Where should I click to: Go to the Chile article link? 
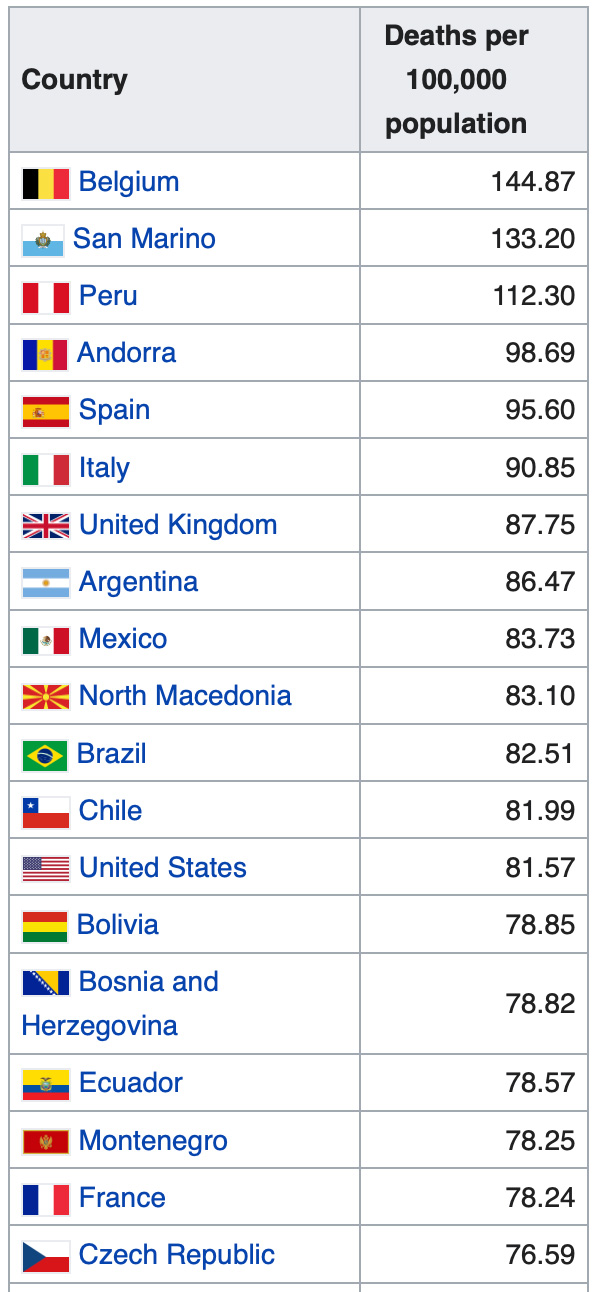click(110, 810)
